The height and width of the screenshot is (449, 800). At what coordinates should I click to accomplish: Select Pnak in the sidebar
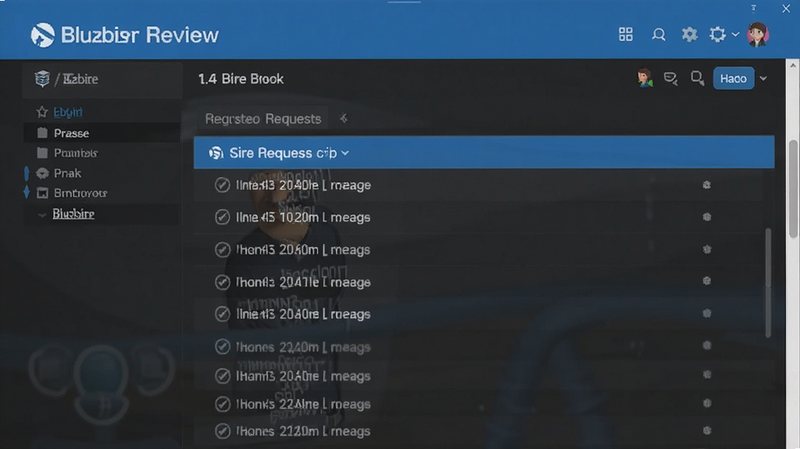(102, 173)
